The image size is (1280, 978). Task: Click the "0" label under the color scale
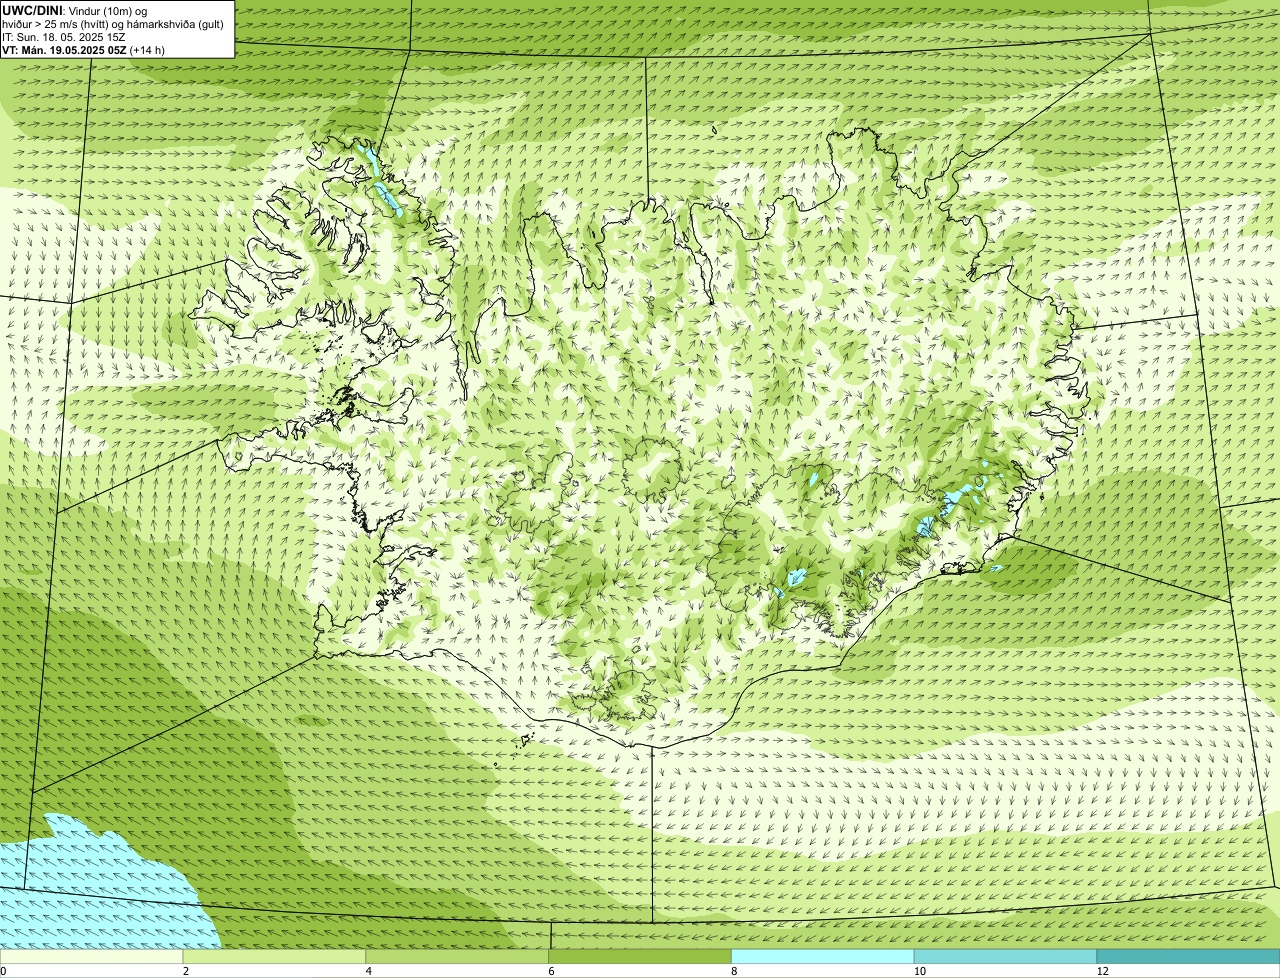[3, 971]
